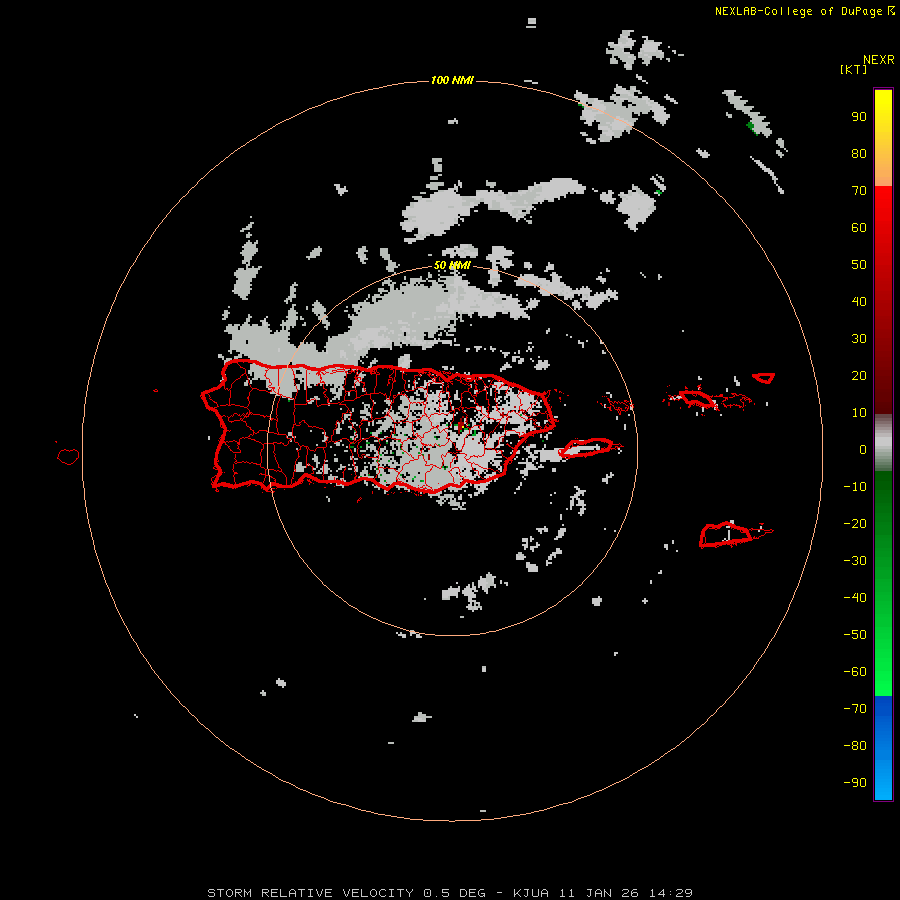Click the '100 NMI' range ring label
Screen dimensions: 900x900
[x=452, y=80]
